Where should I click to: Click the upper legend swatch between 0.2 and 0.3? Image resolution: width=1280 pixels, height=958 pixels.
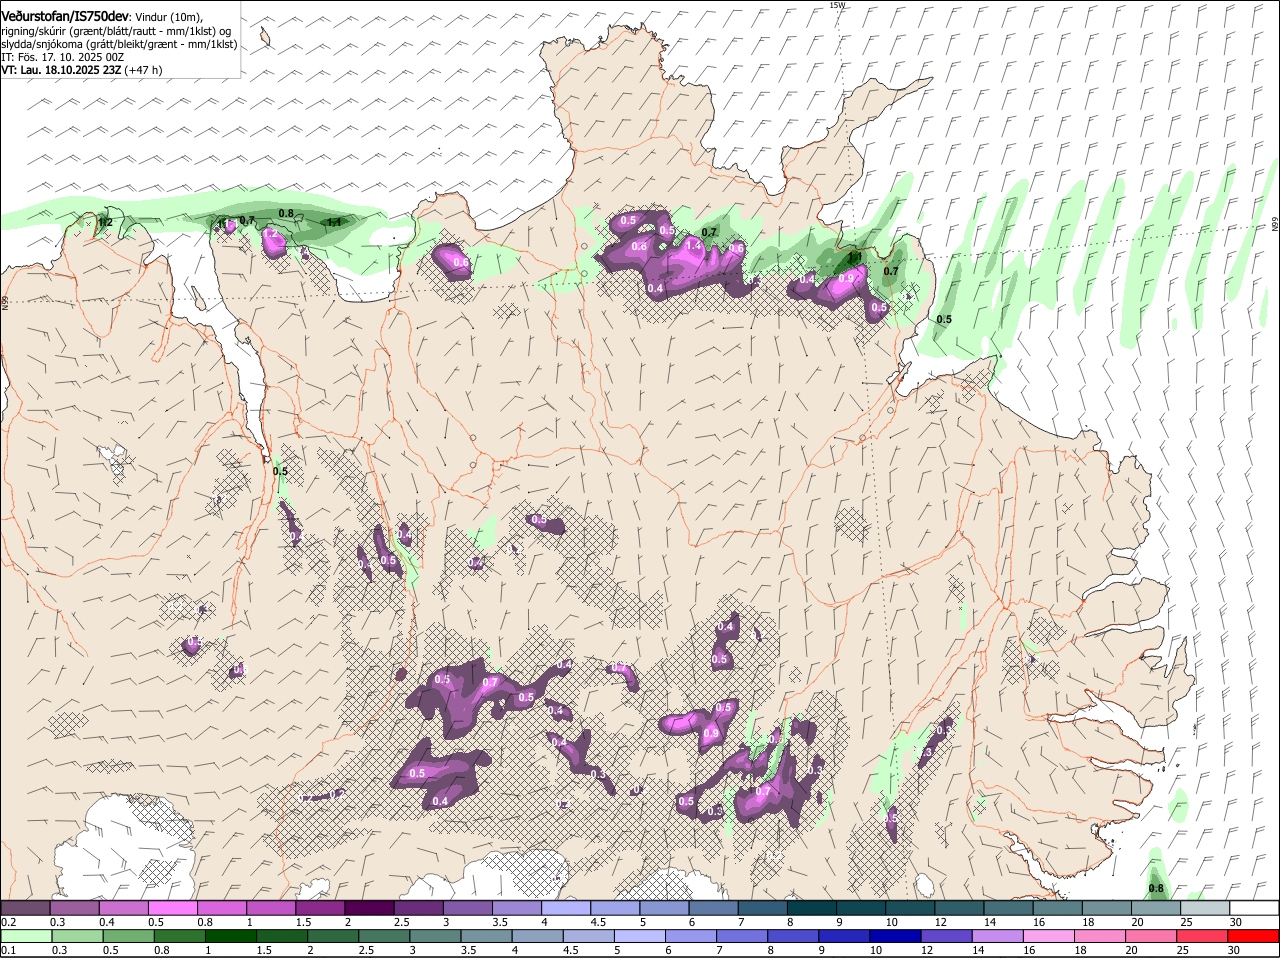pos(26,907)
